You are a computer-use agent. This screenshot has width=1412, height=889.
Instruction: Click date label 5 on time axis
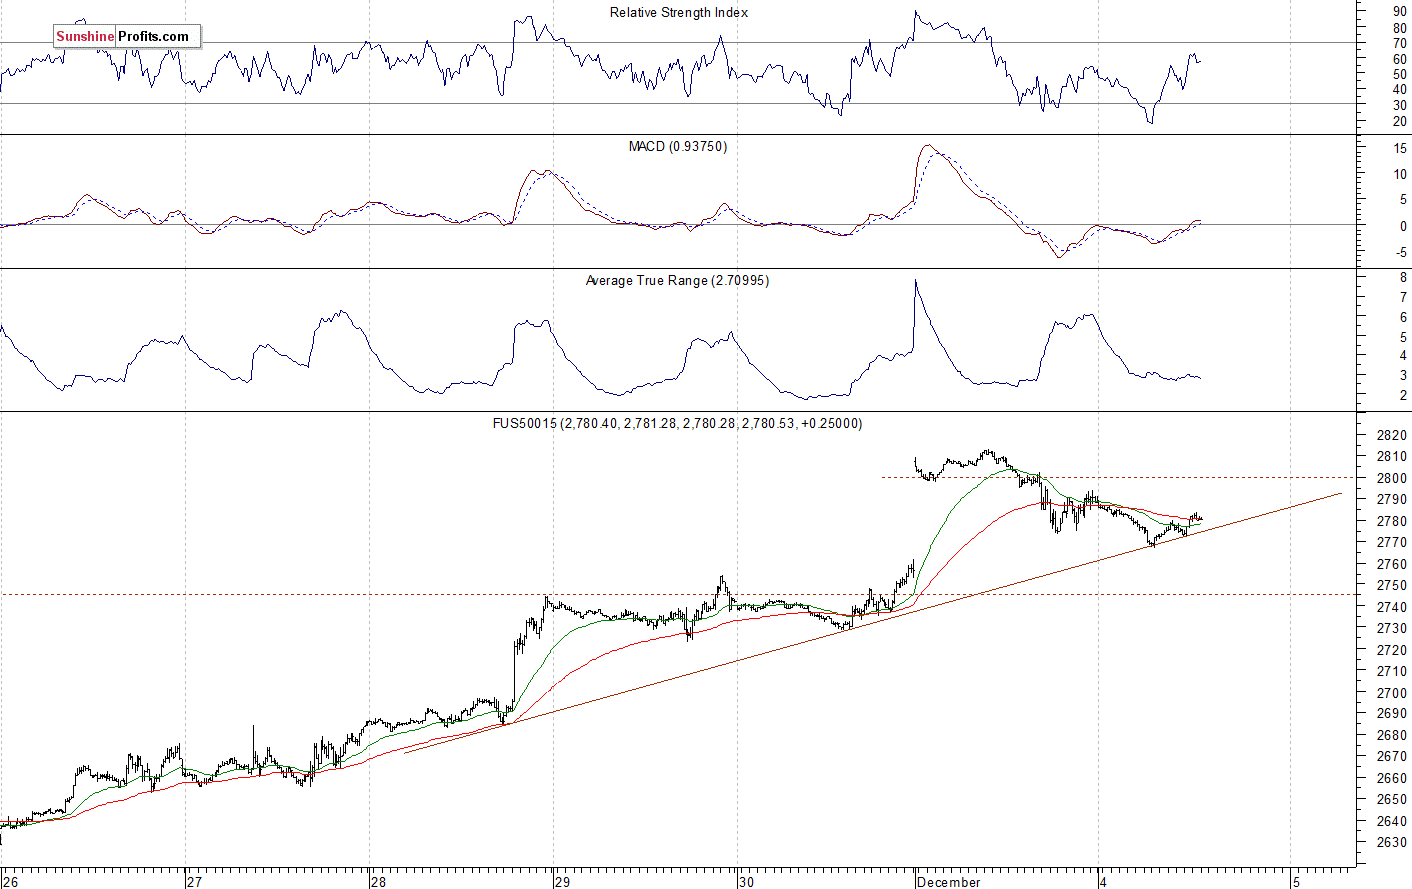1295,882
